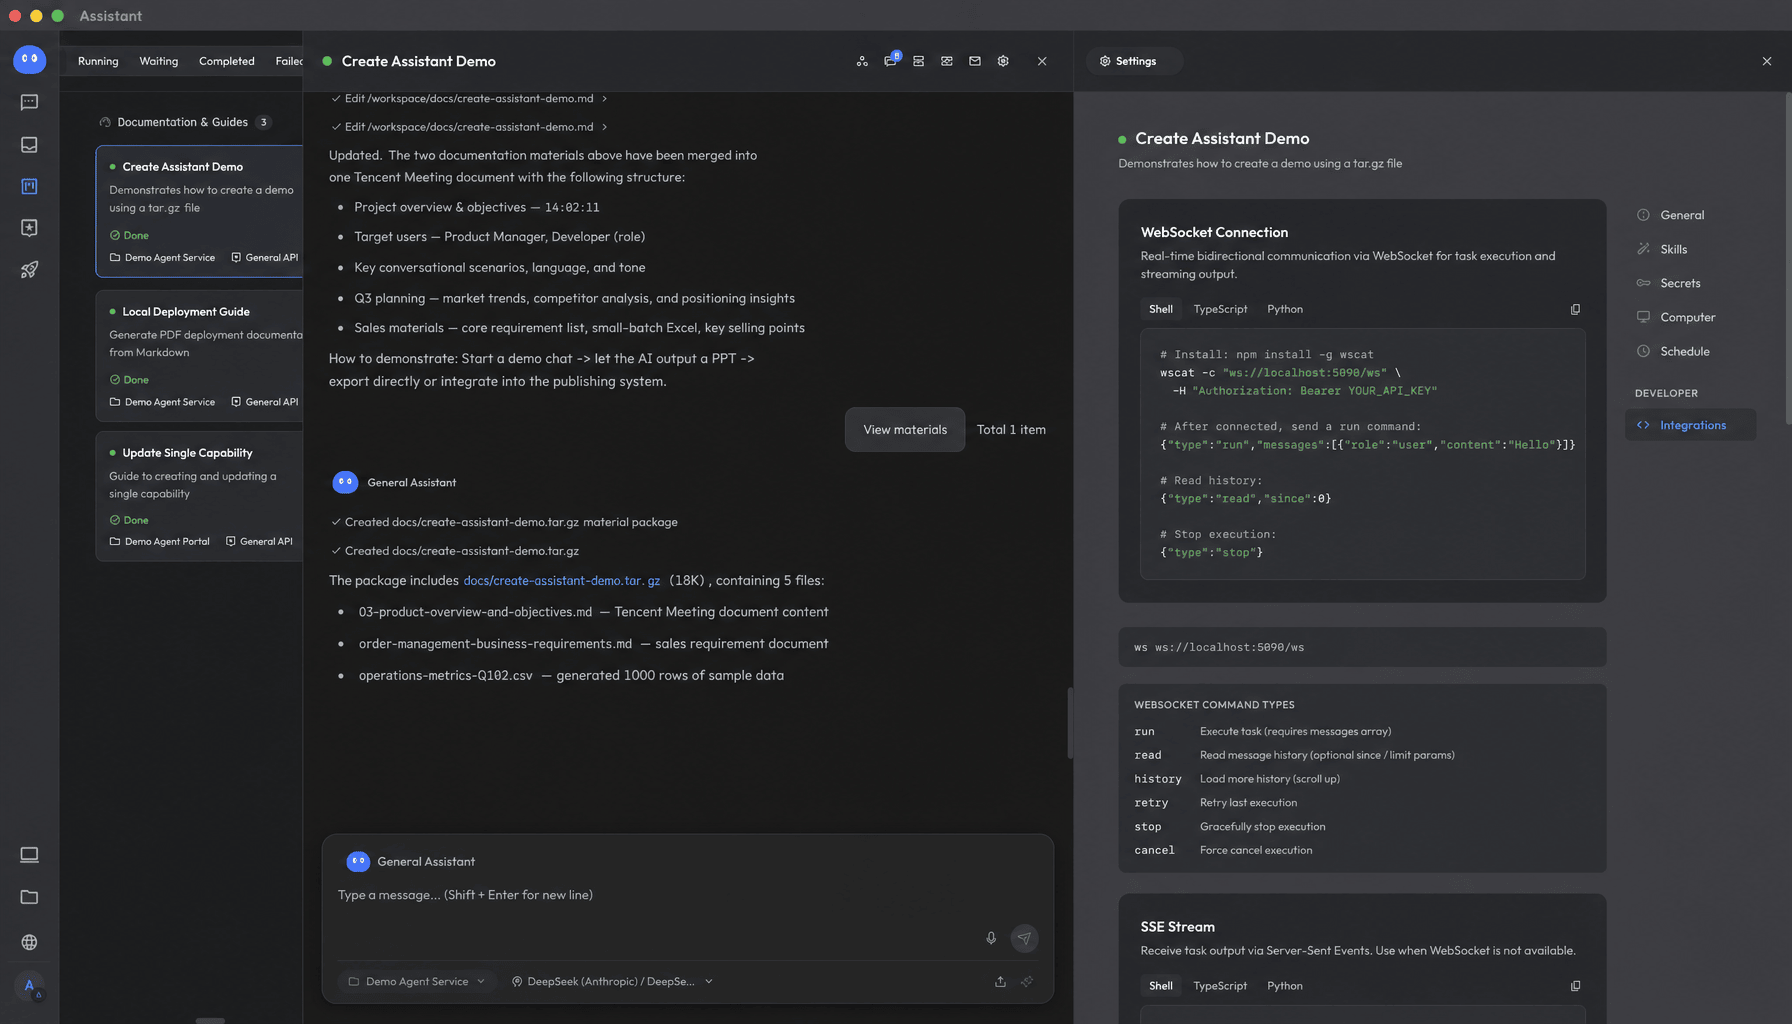This screenshot has height=1024, width=1792.
Task: Click the blue assistant logo avatar
Action: point(29,59)
